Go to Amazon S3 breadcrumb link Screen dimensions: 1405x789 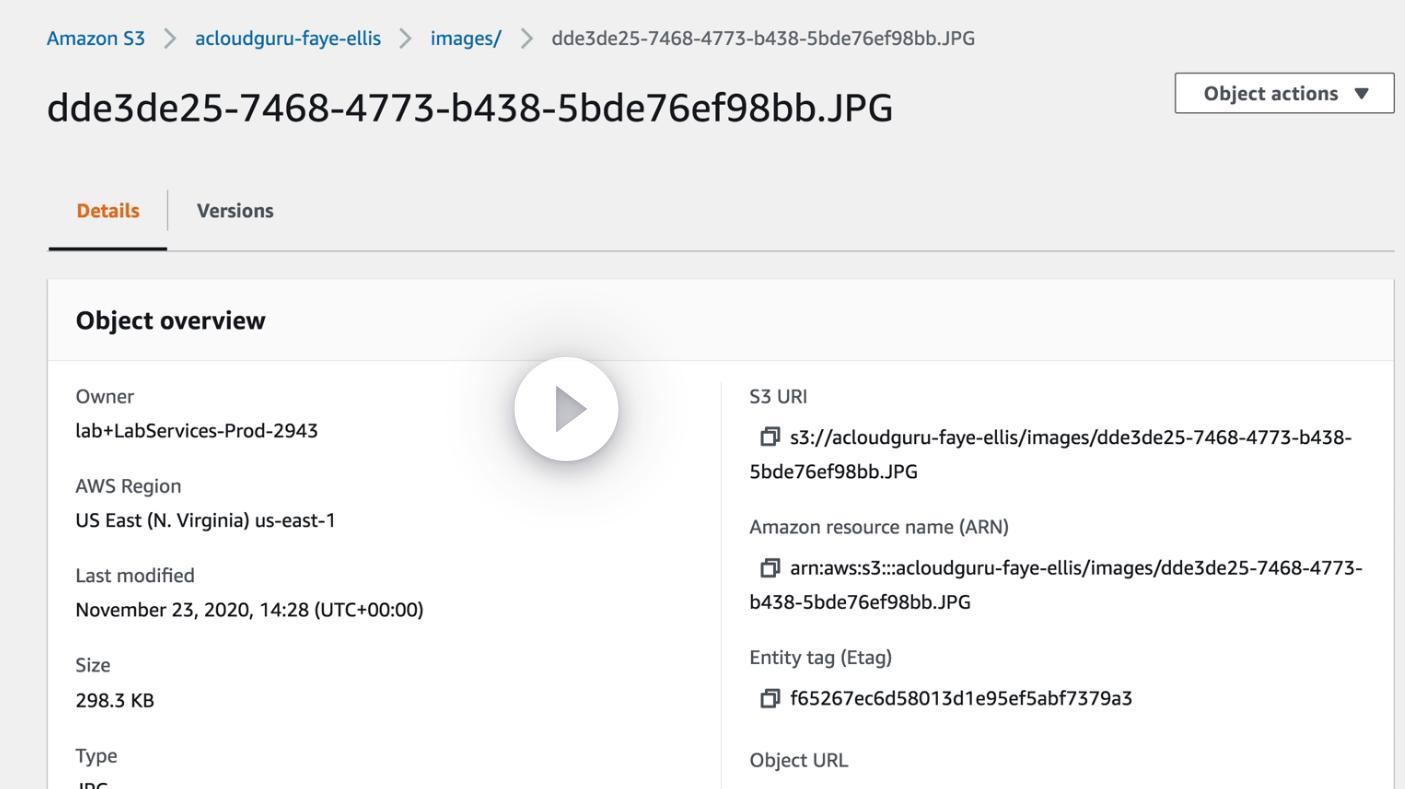pos(96,38)
